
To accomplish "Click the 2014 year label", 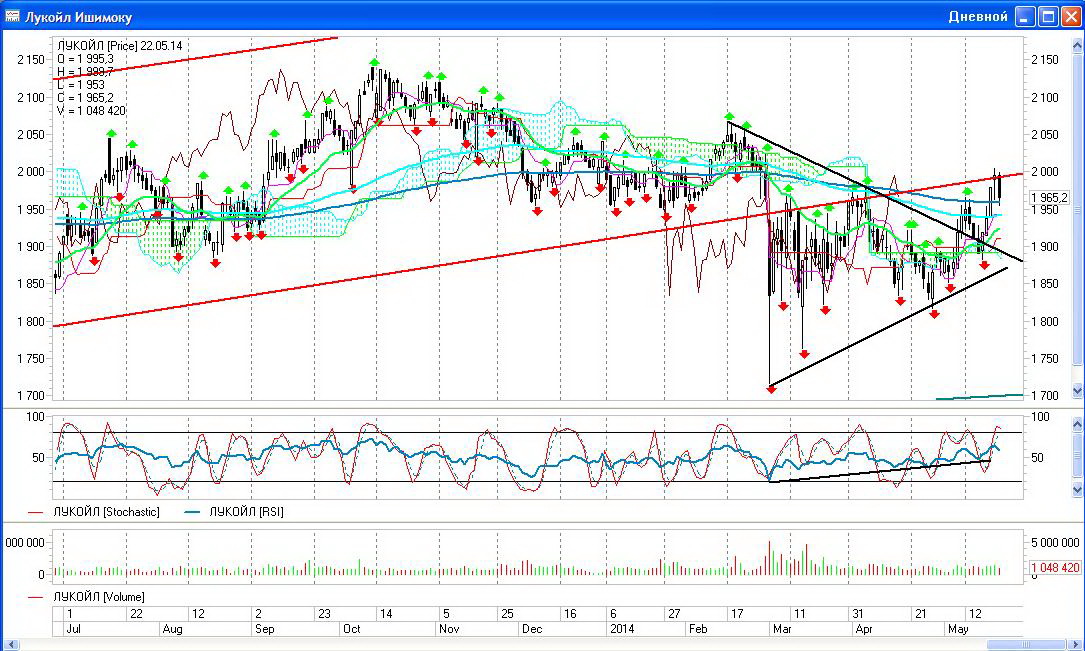I will (621, 629).
